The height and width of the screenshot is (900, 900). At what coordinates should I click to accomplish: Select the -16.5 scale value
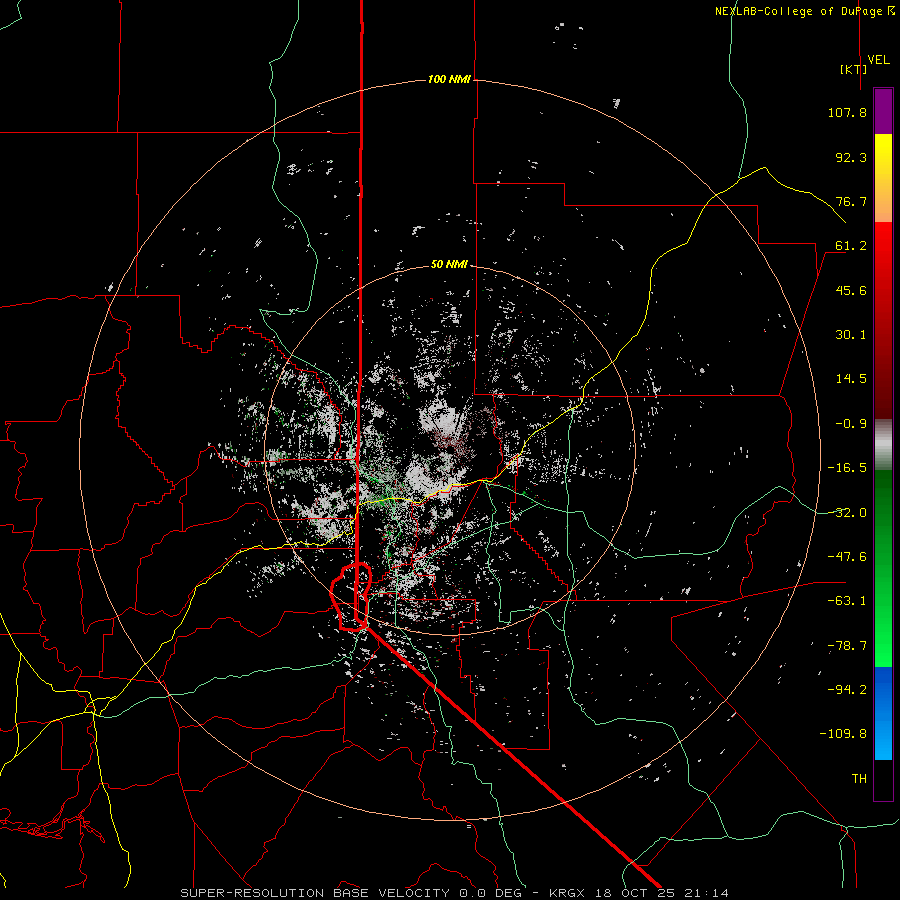tap(847, 468)
